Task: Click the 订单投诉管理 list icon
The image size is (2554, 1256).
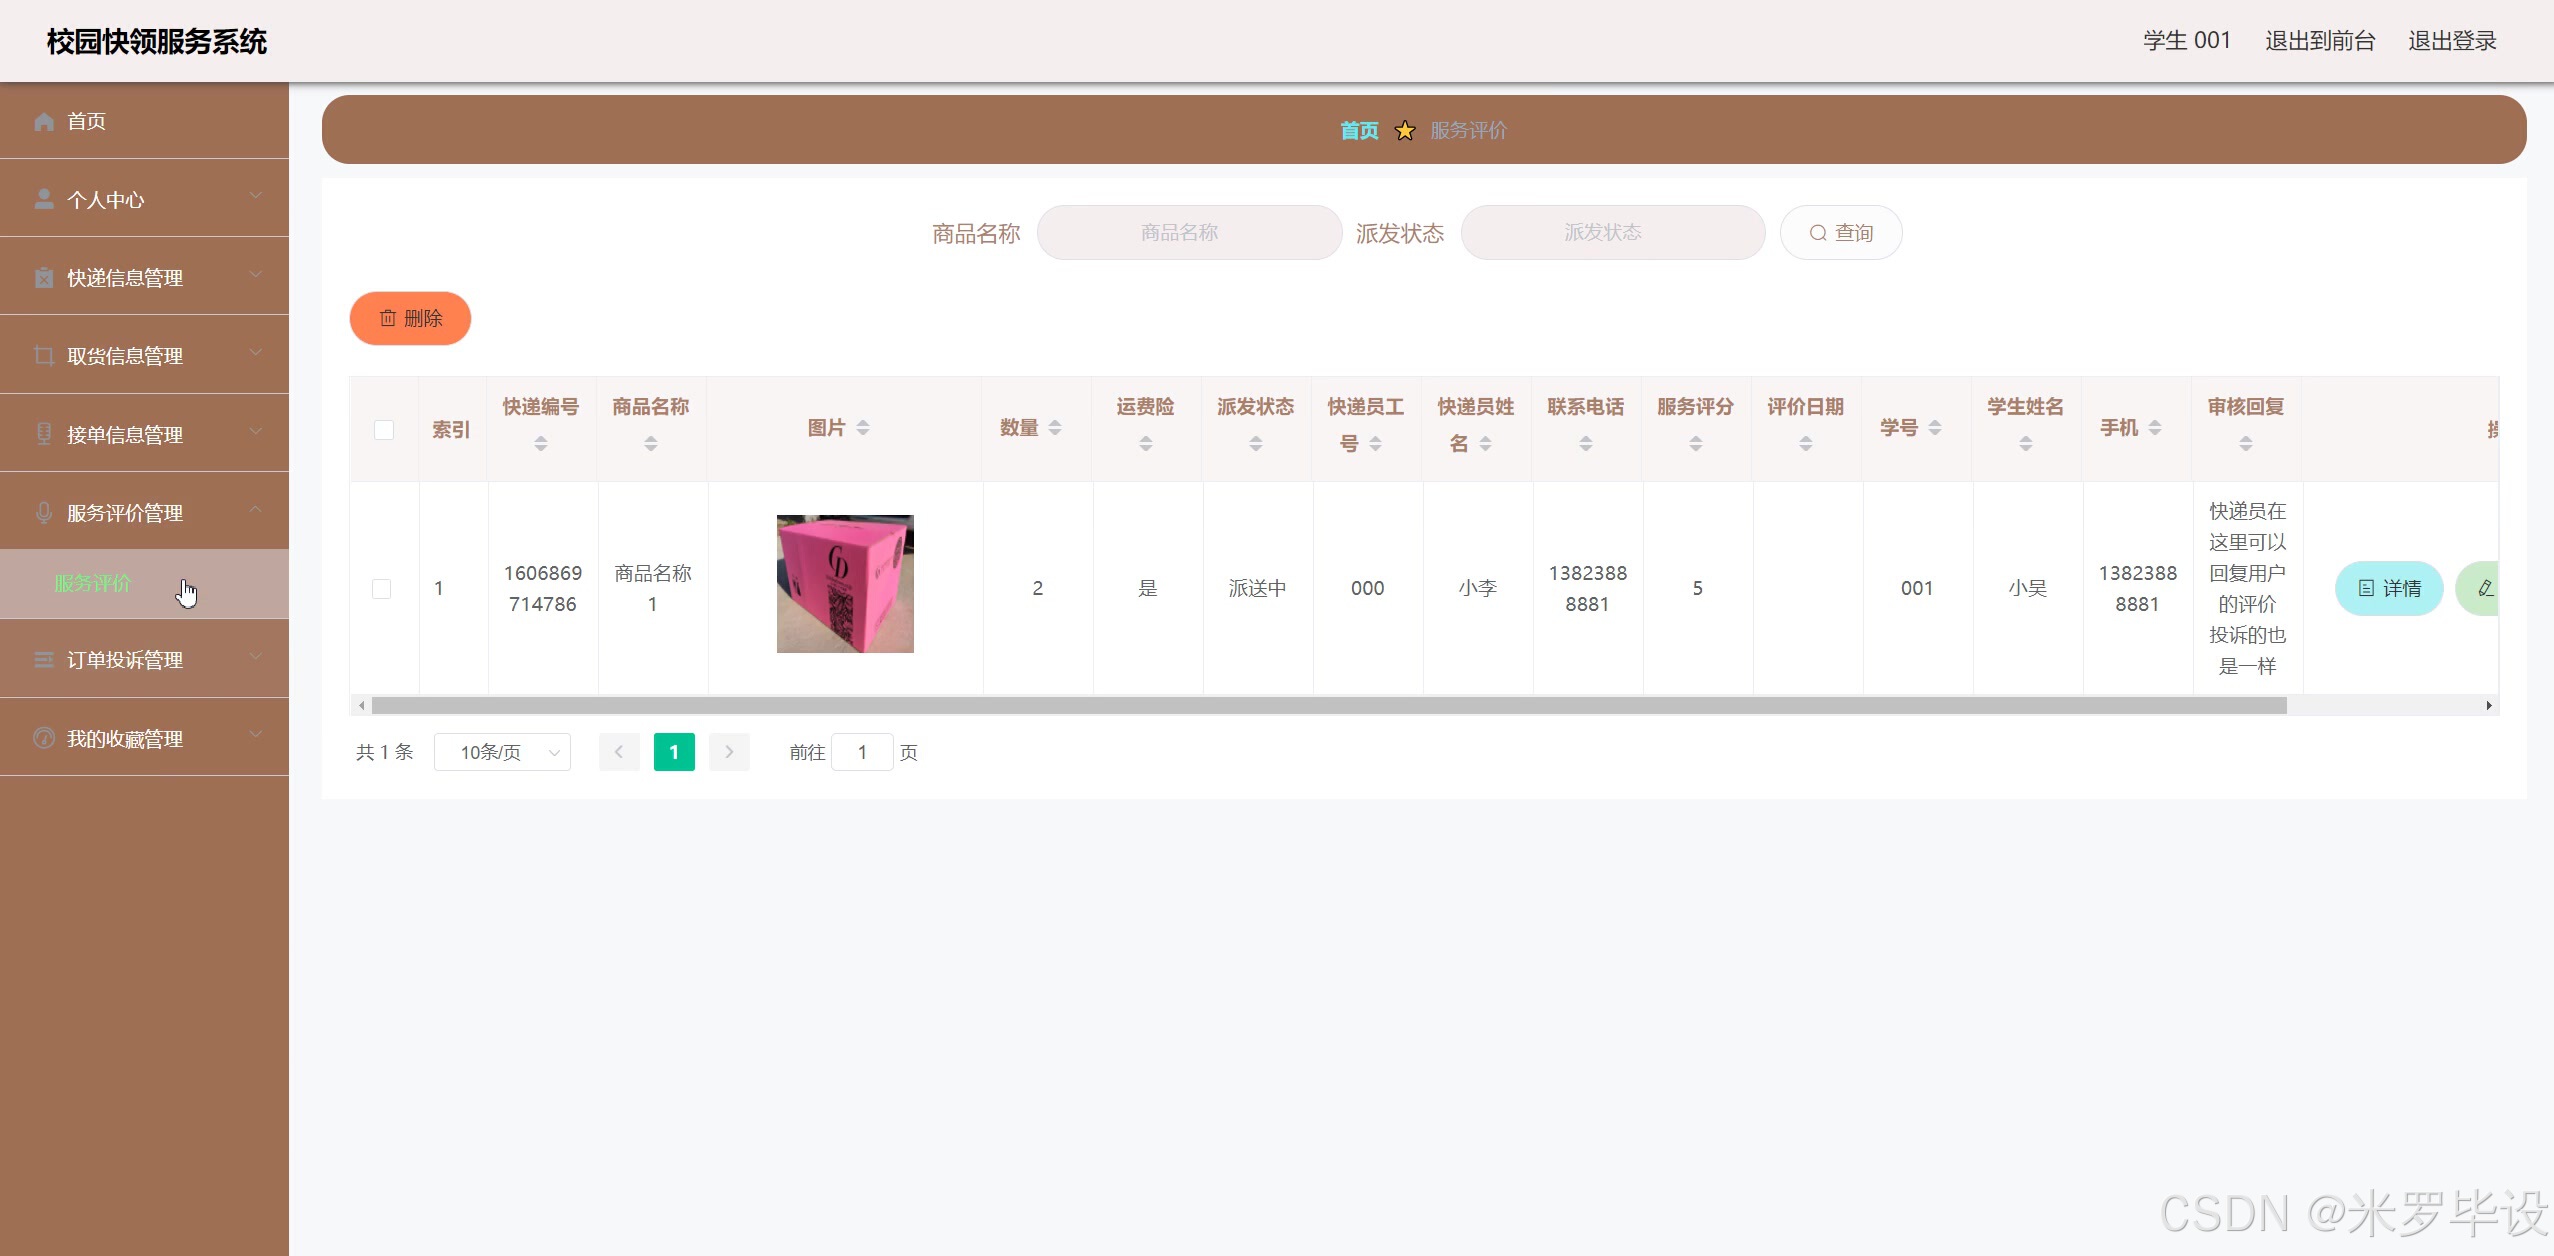Action: 44,659
